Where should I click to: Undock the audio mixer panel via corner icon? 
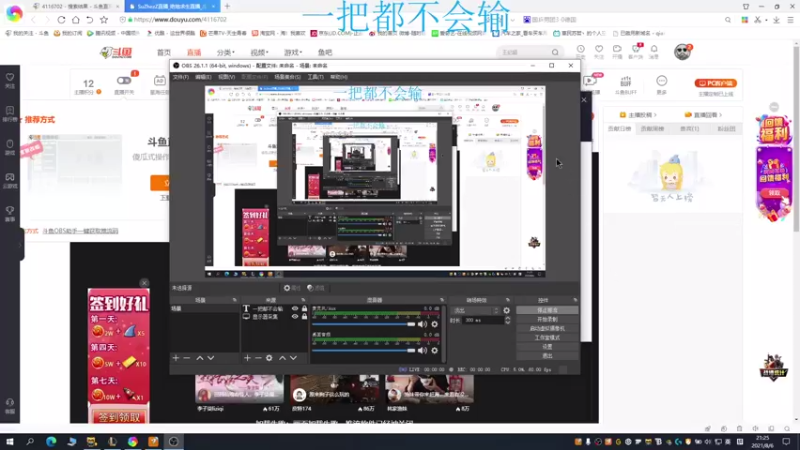point(442,300)
